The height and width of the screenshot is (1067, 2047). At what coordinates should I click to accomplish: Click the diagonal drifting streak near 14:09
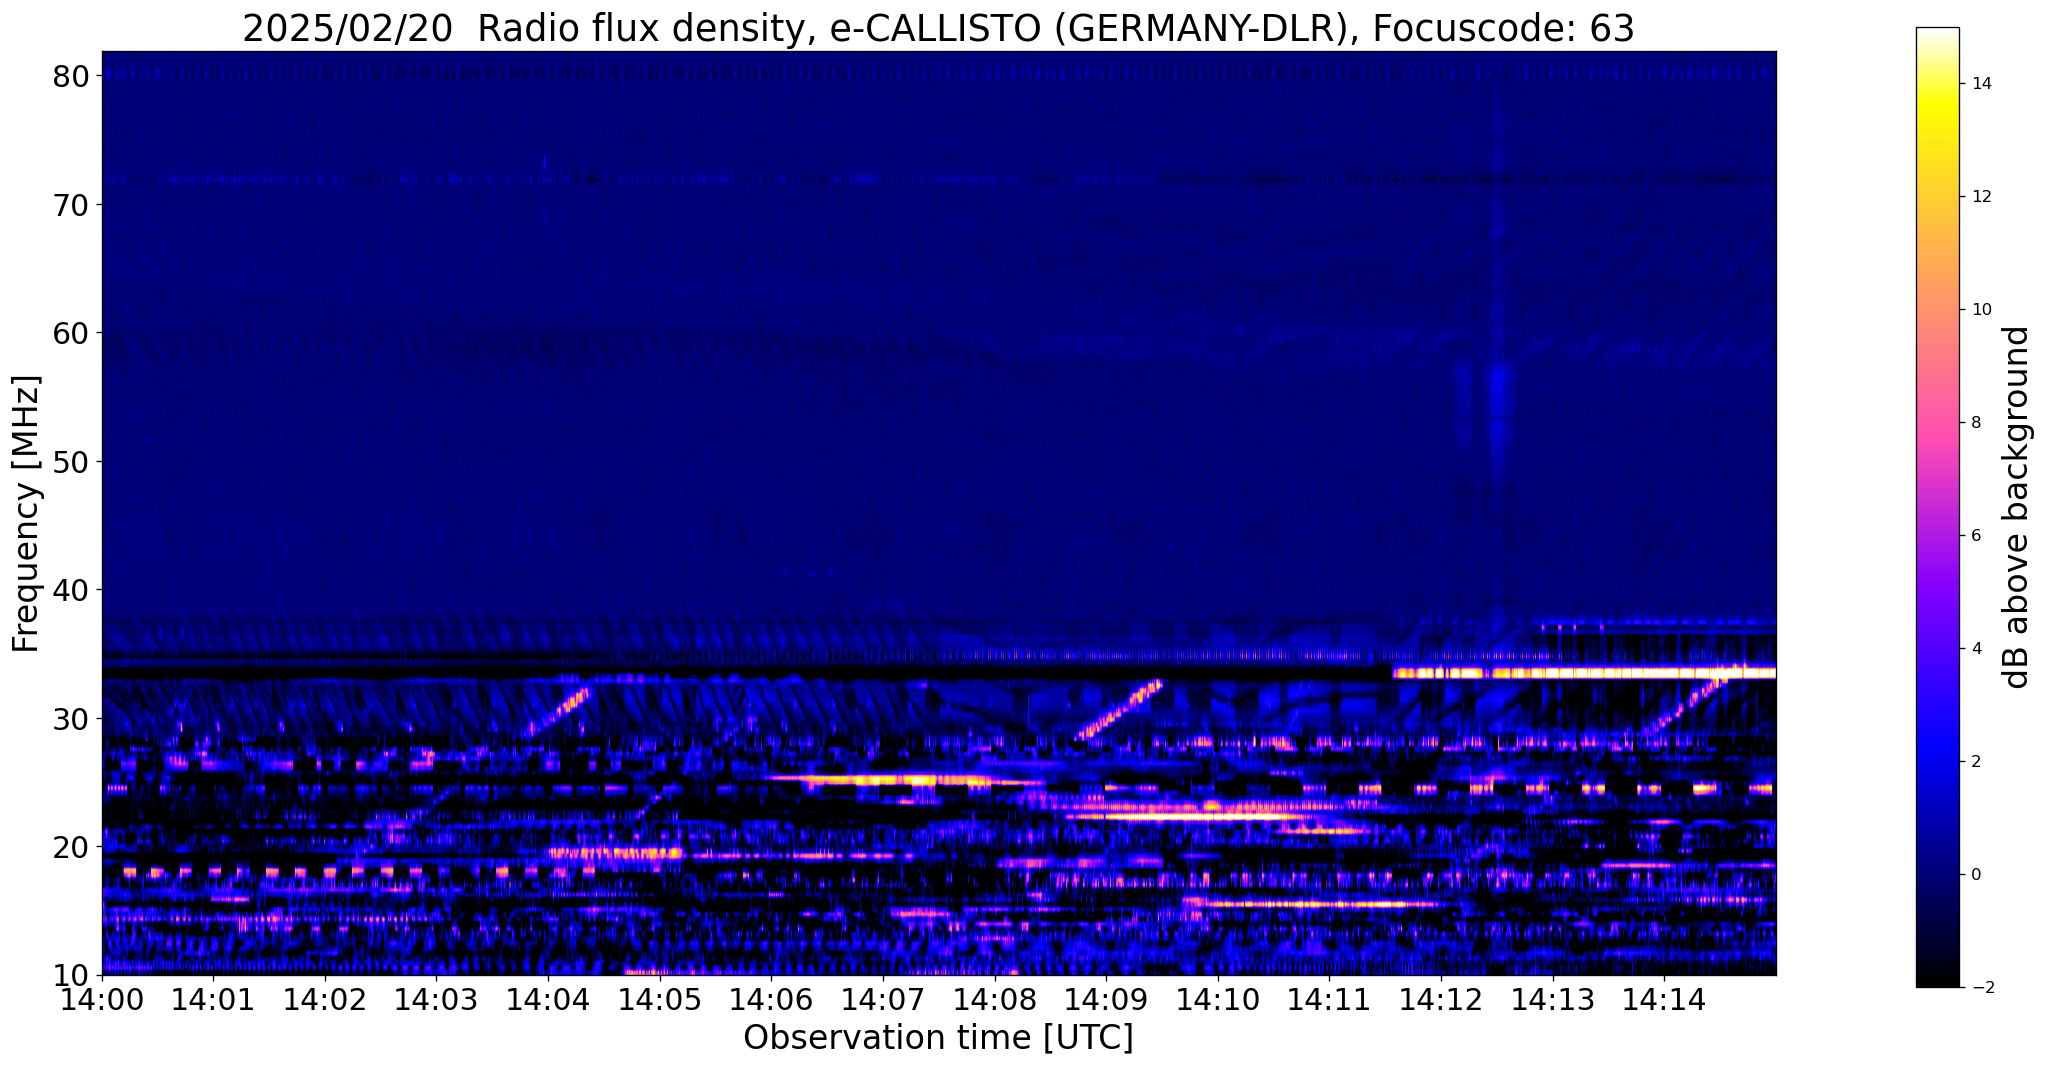[x=1119, y=710]
